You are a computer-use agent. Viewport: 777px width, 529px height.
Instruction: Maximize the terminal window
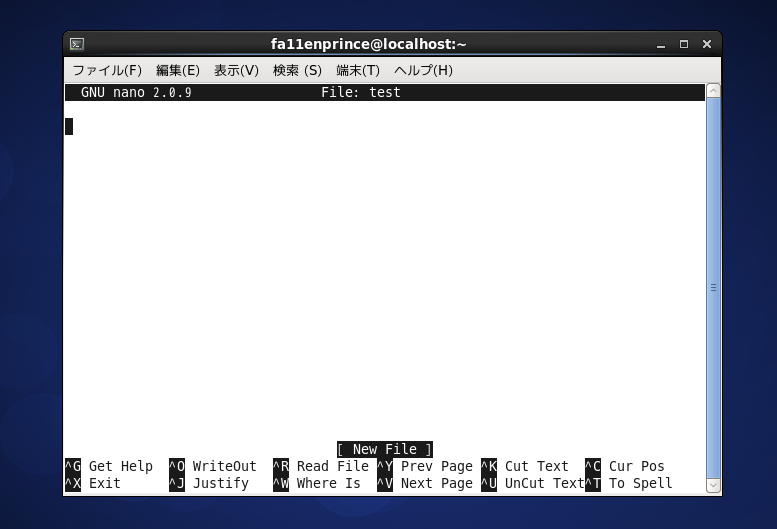684,44
